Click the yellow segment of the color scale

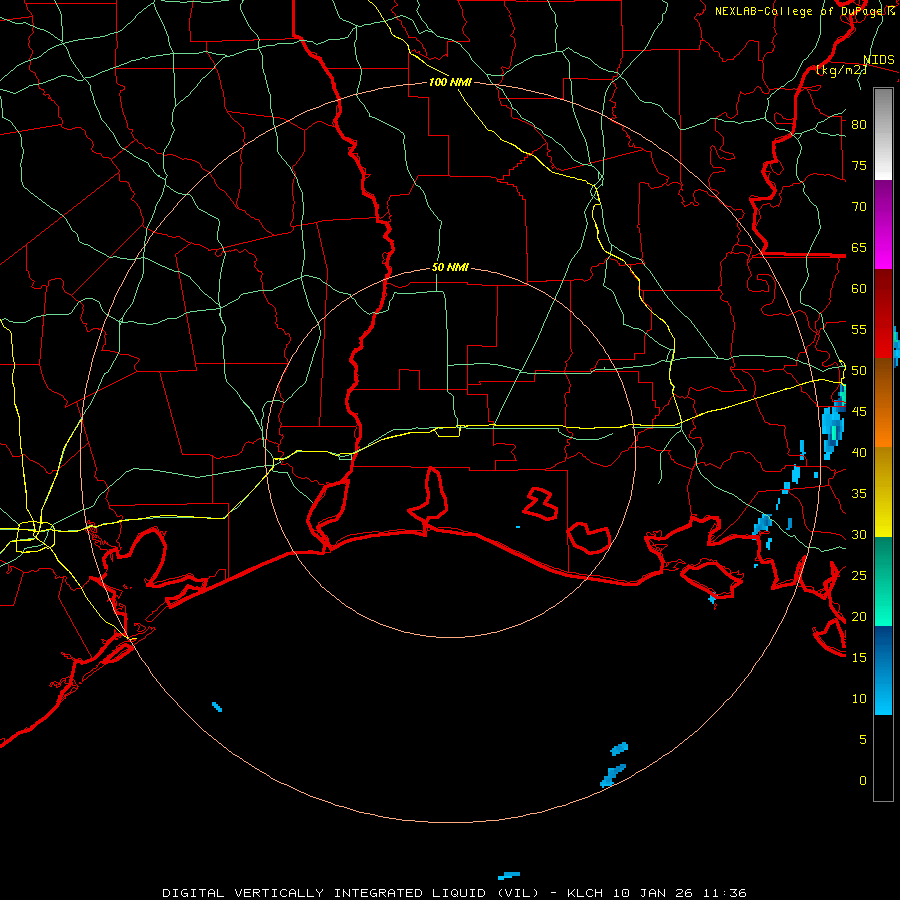pos(883,492)
